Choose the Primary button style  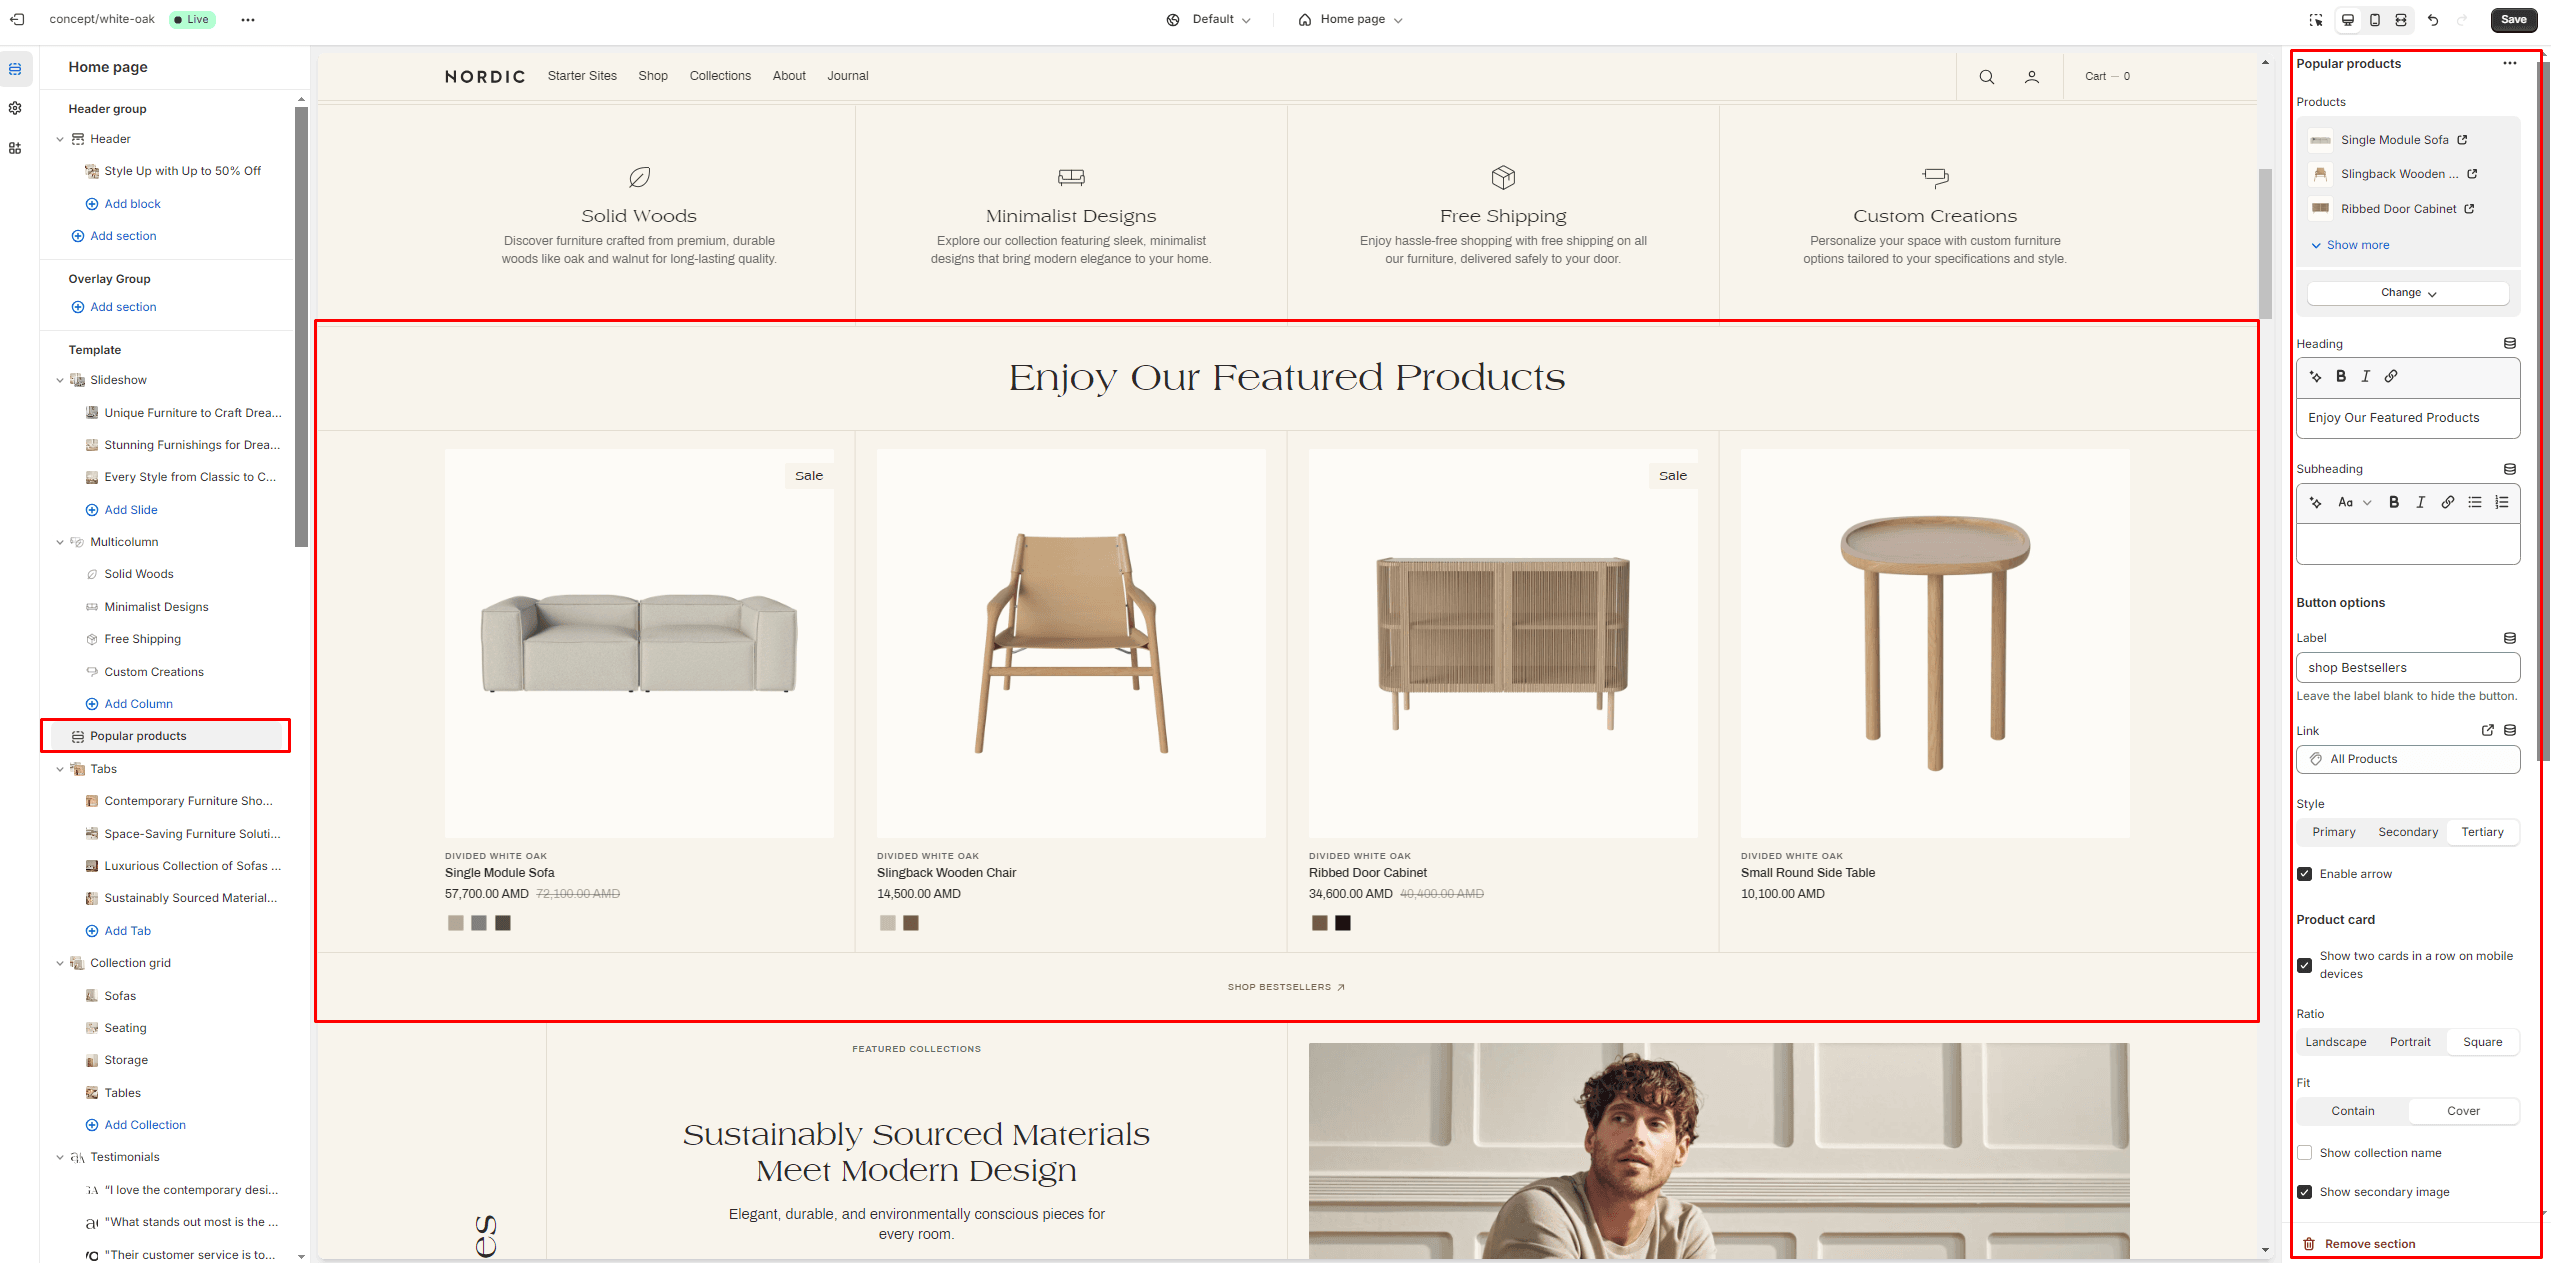click(2333, 832)
